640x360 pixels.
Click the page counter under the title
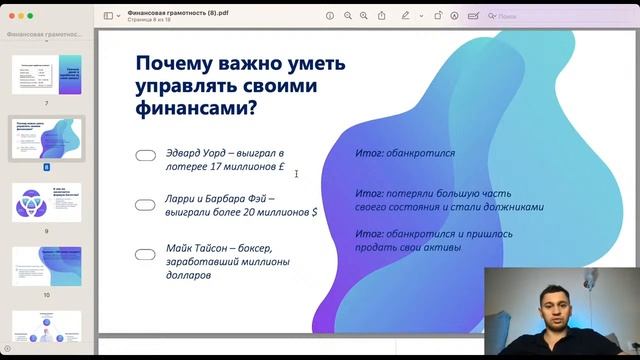[149, 20]
